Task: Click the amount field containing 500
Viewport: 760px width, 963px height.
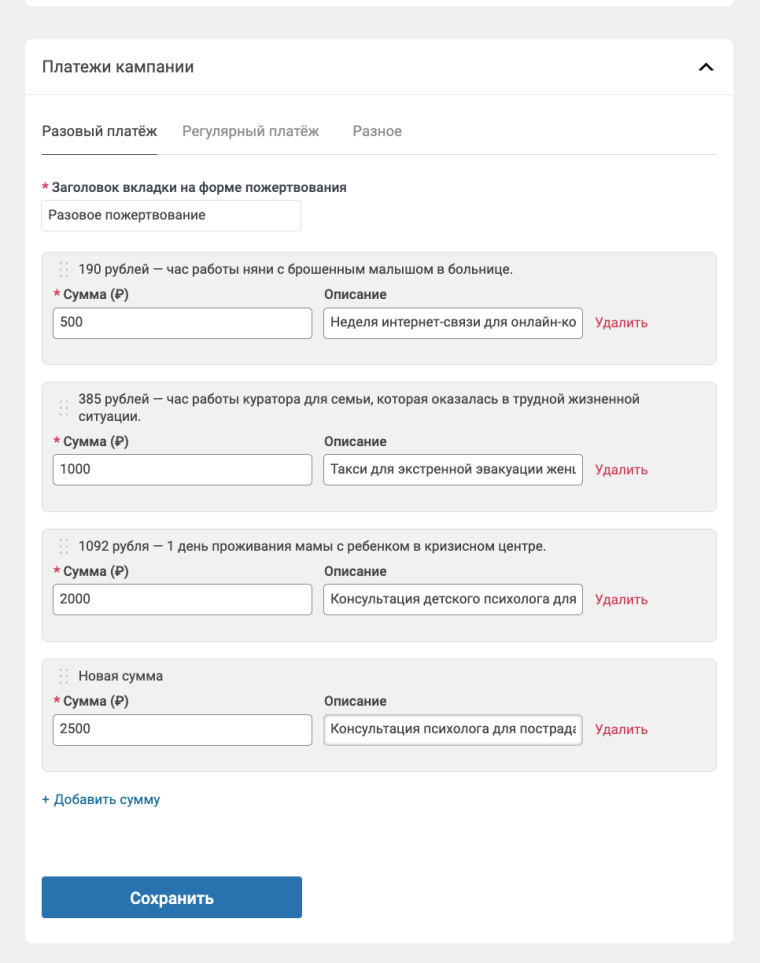Action: pyautogui.click(x=182, y=323)
